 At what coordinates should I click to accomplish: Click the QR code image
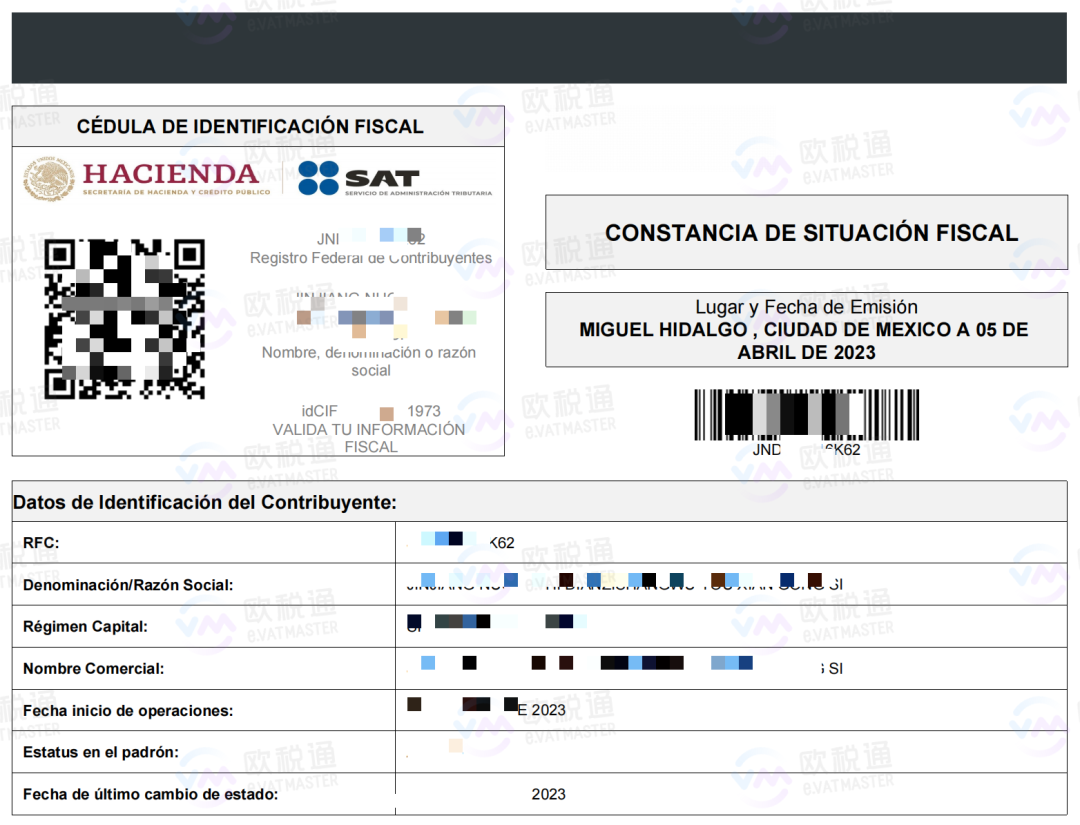click(125, 319)
